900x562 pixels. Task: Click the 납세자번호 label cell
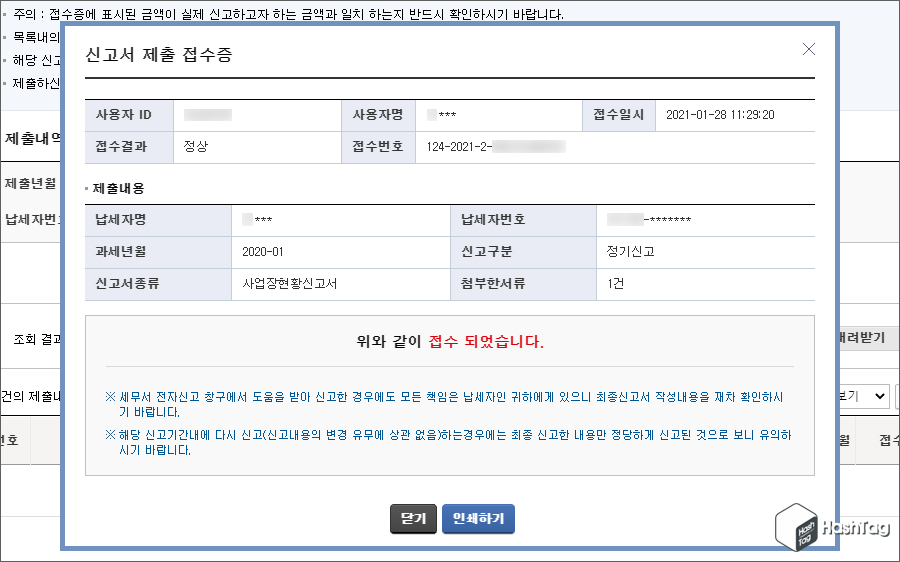[523, 220]
